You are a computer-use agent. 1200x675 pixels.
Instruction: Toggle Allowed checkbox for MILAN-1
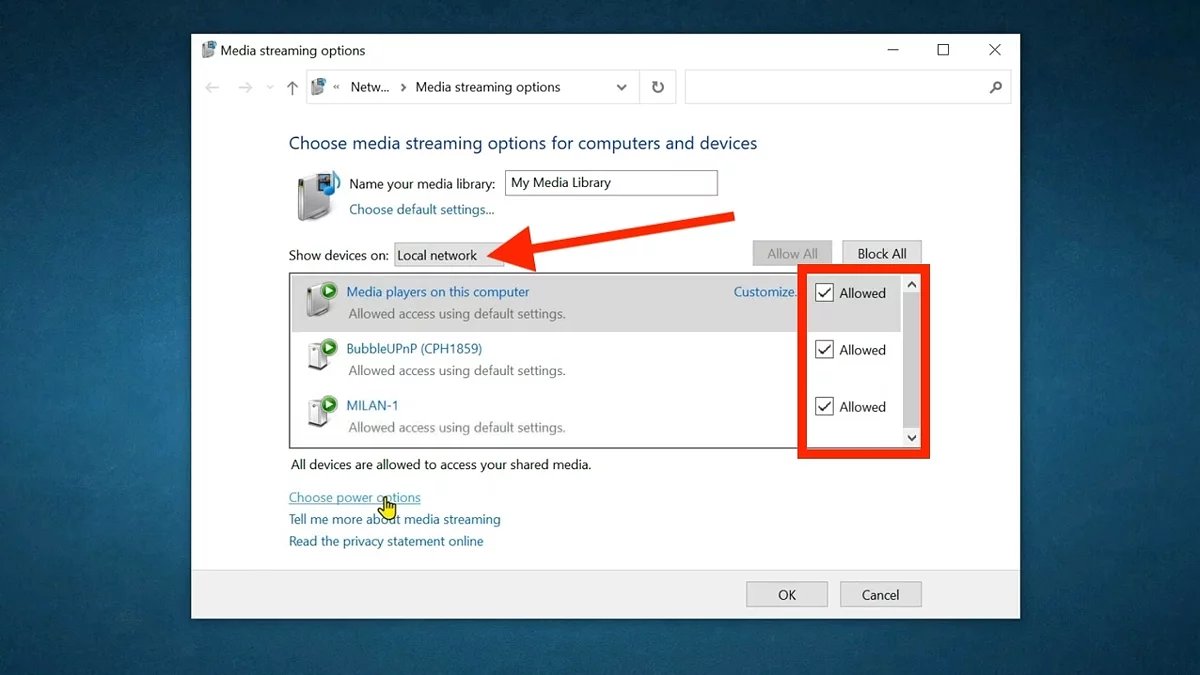point(825,407)
